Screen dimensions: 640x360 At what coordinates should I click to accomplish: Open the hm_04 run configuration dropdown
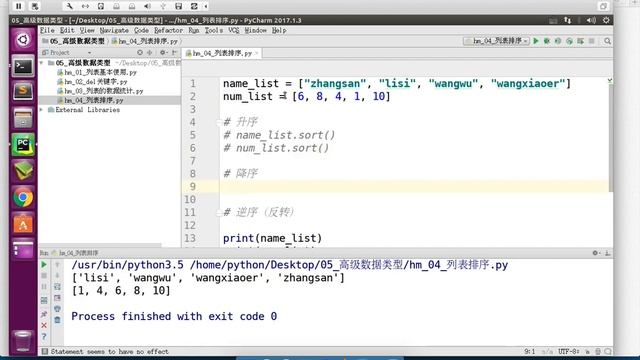tap(496, 41)
